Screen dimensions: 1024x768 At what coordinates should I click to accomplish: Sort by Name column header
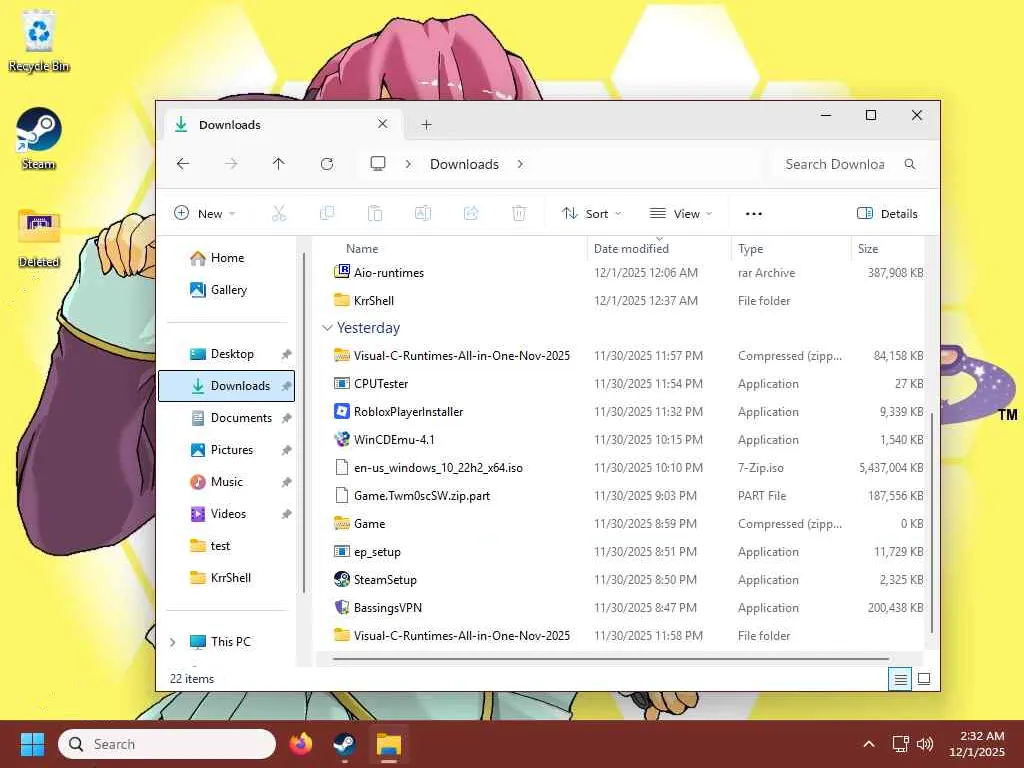362,249
